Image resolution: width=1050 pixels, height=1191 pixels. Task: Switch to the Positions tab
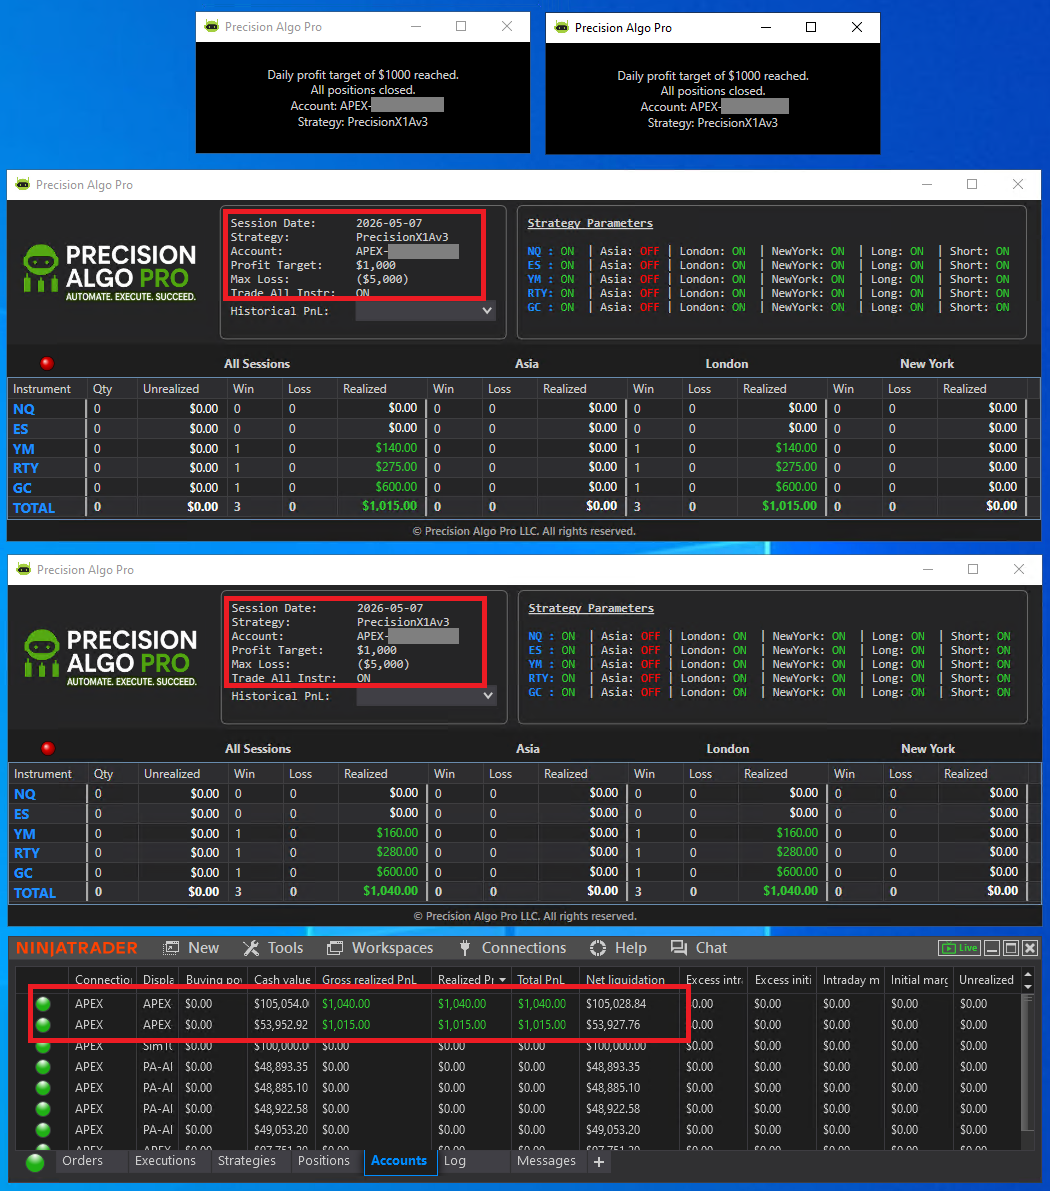324,1161
